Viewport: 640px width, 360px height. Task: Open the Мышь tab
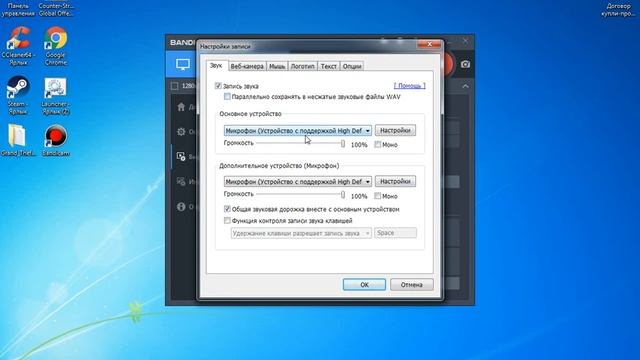pyautogui.click(x=277, y=66)
